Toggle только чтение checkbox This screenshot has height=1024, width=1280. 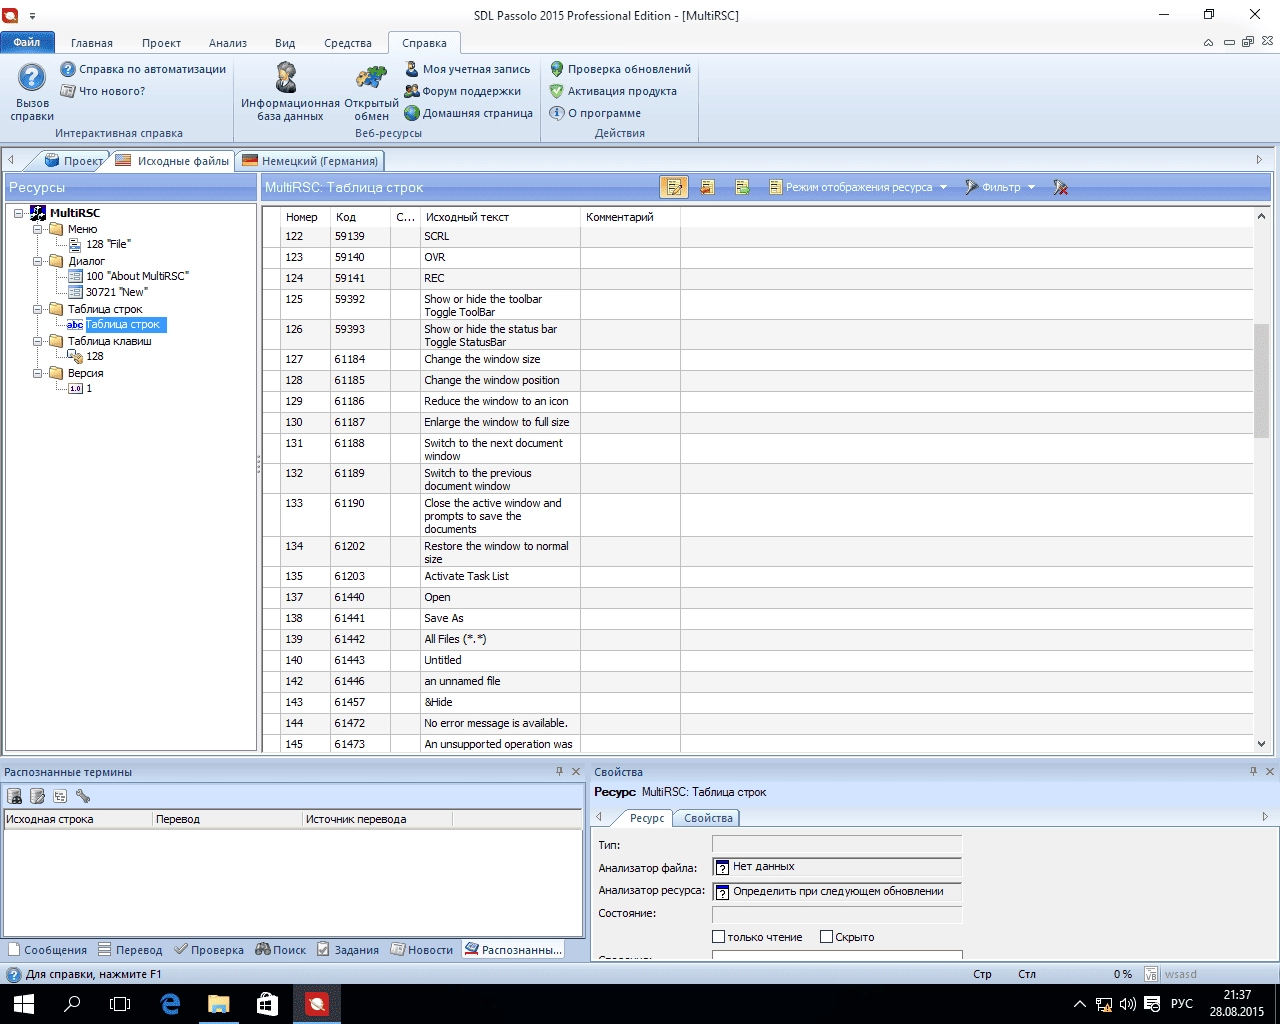(x=718, y=937)
